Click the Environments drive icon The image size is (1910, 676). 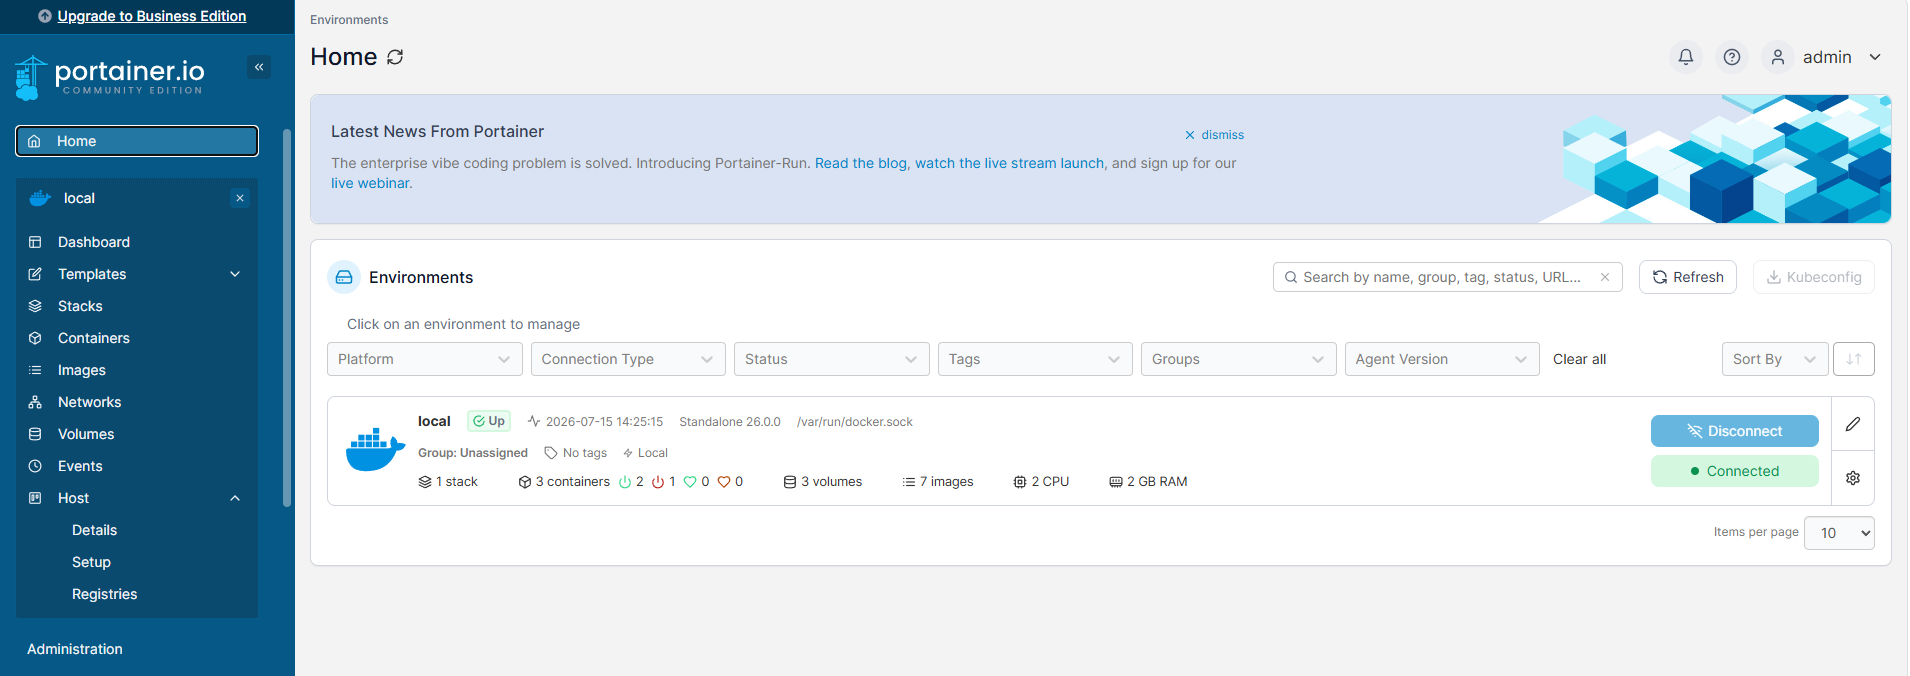point(344,277)
